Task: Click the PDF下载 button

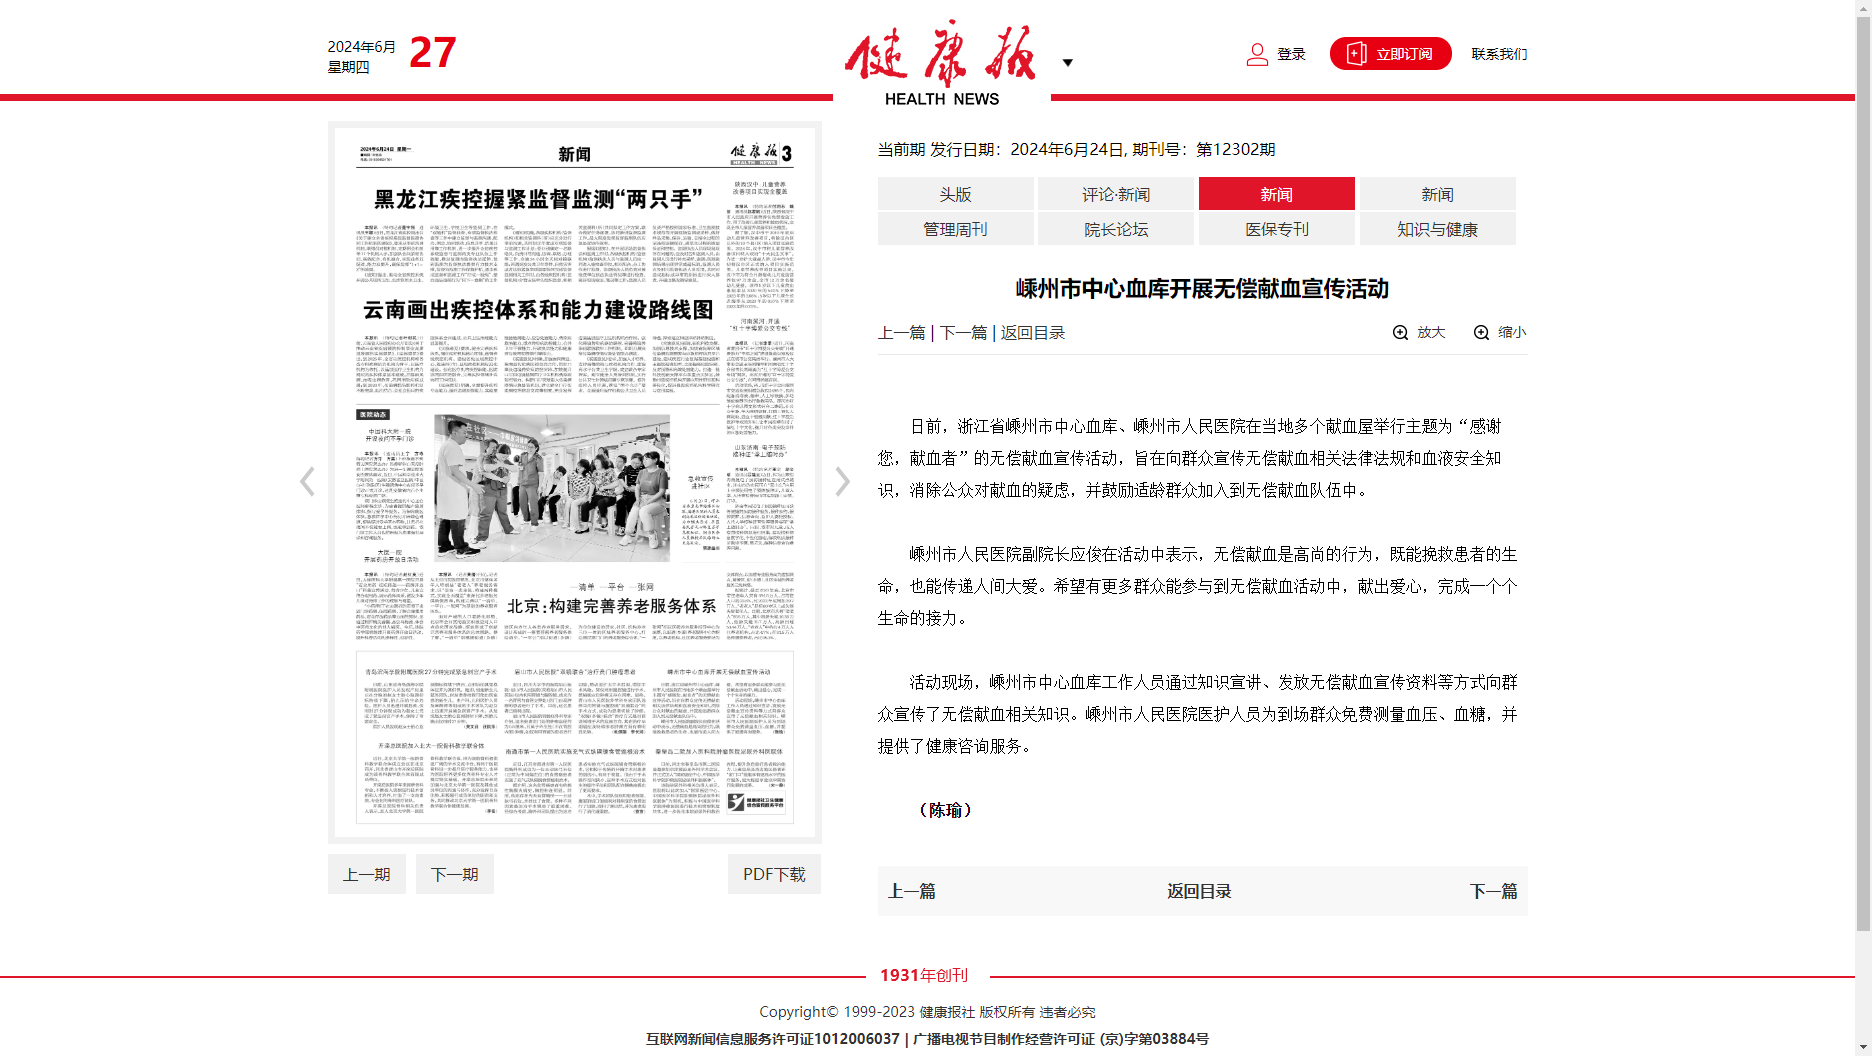Action: (x=774, y=874)
